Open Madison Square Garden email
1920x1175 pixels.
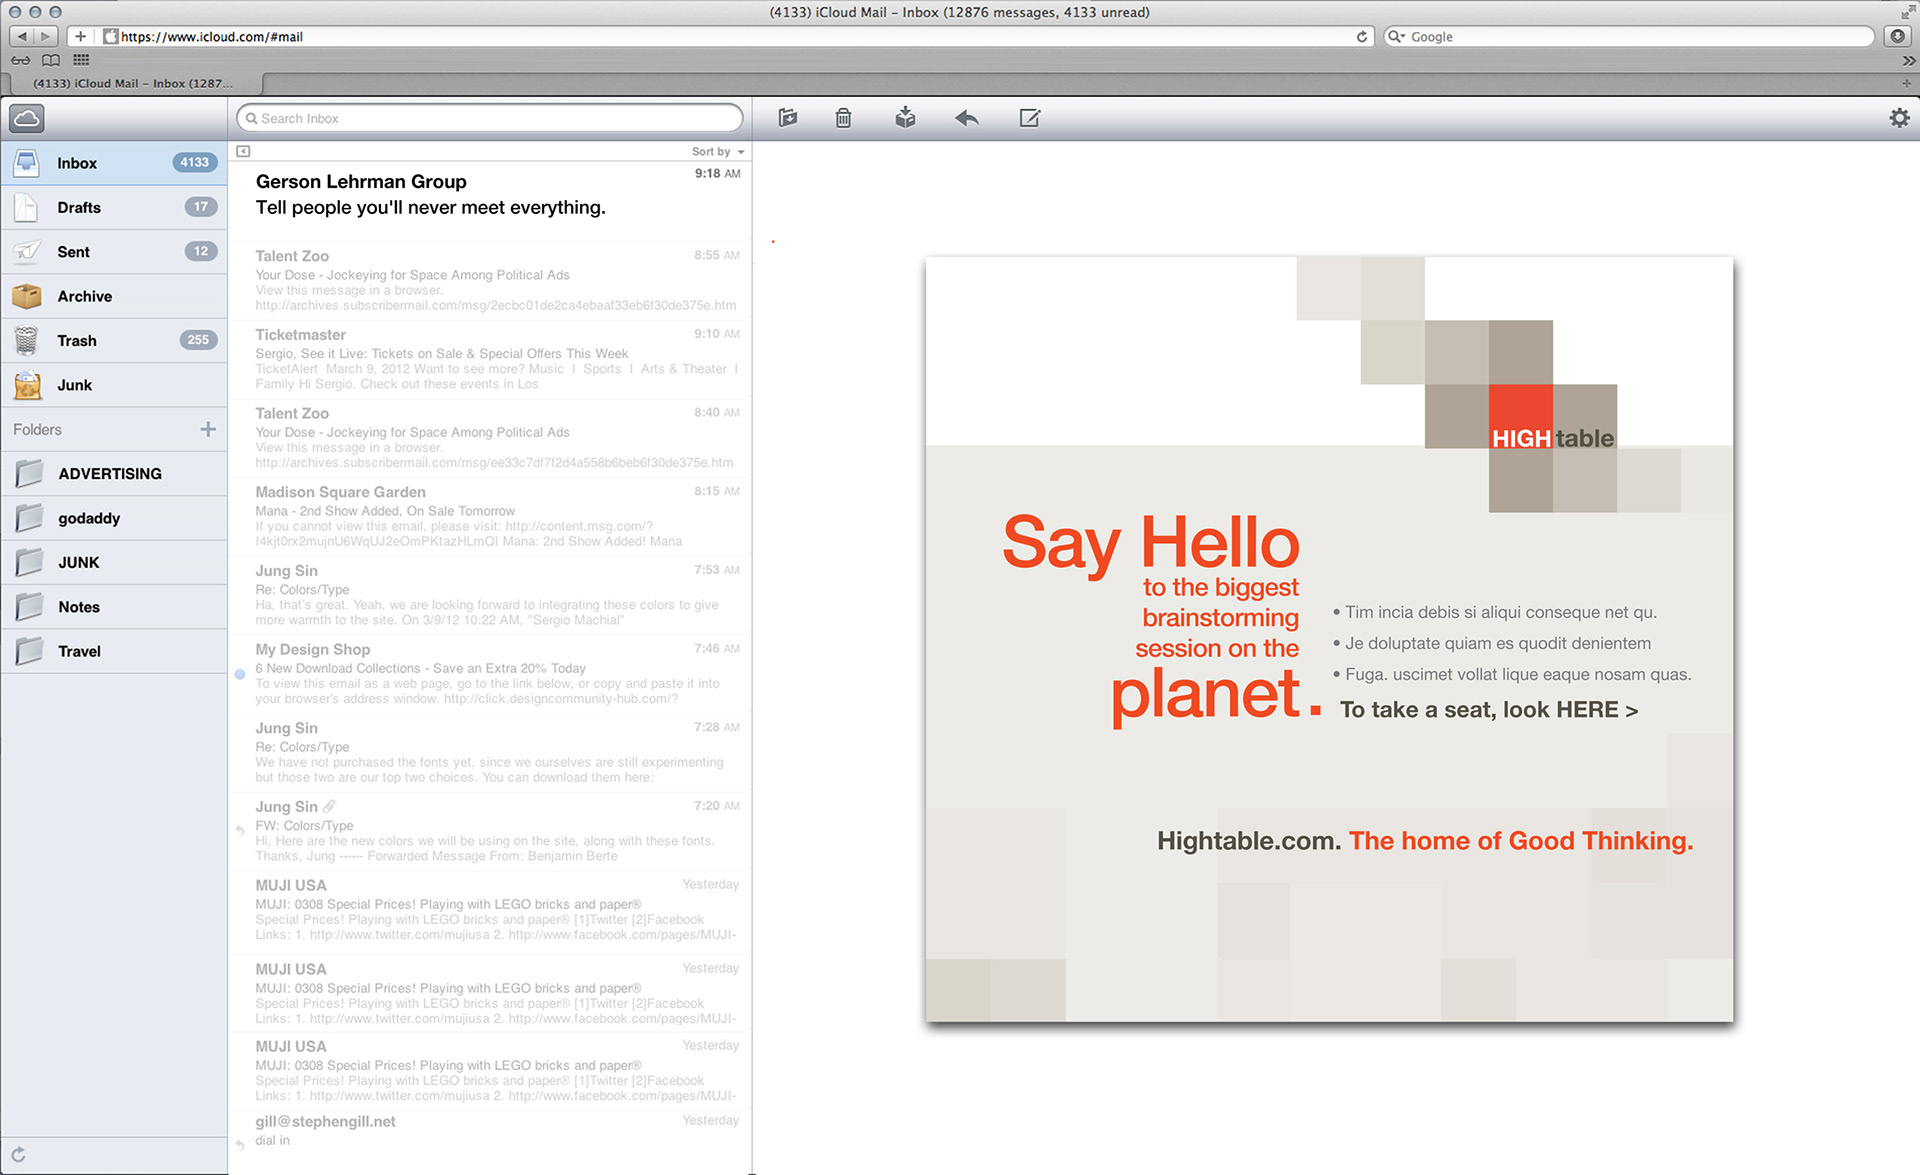[x=490, y=516]
